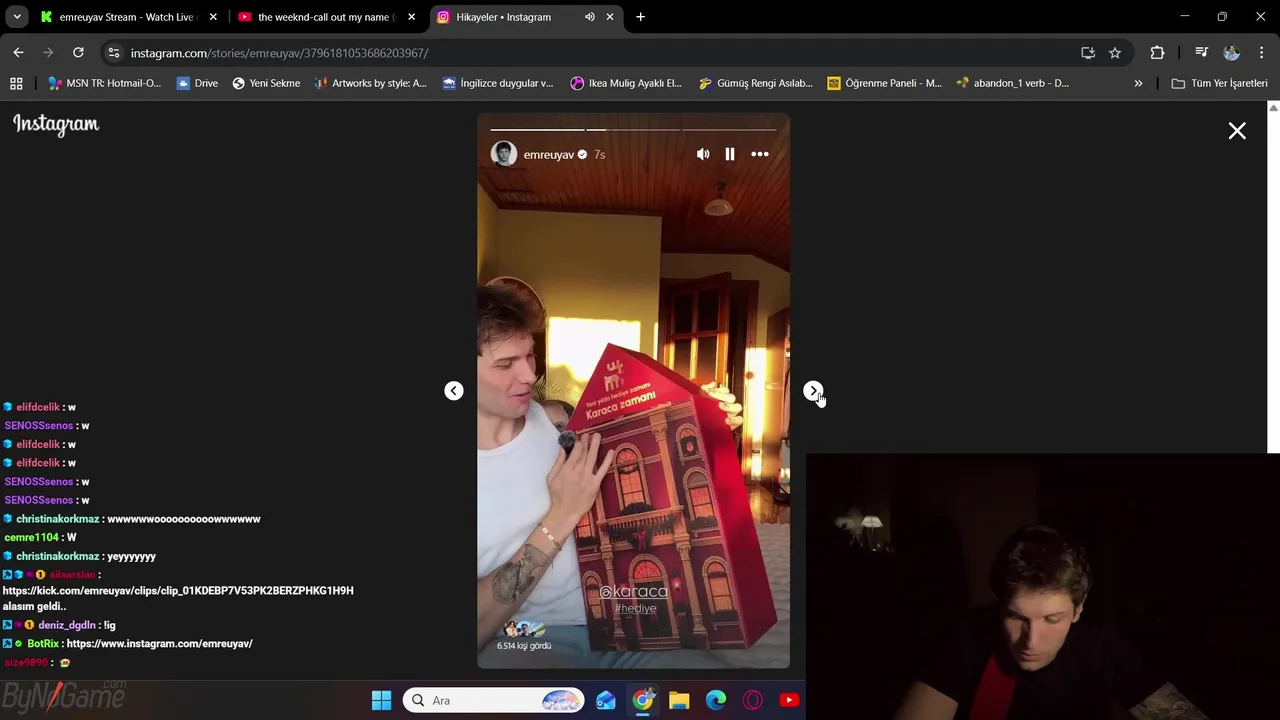Open Opera GX from taskbar
This screenshot has height=720, width=1280.
(753, 700)
